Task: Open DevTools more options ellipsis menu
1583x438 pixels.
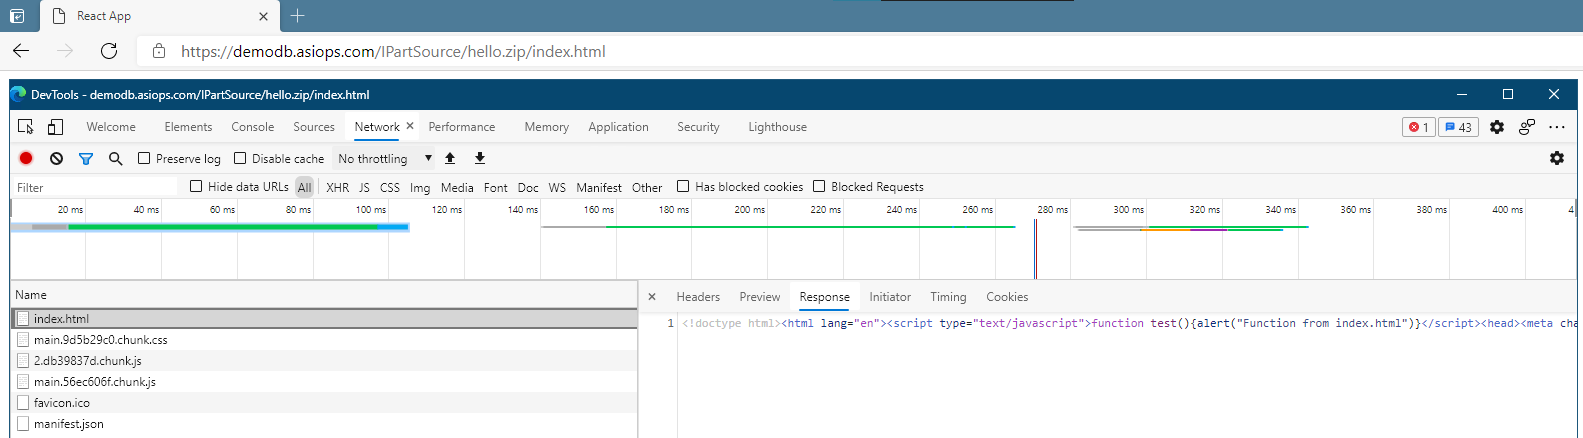Action: tap(1557, 127)
